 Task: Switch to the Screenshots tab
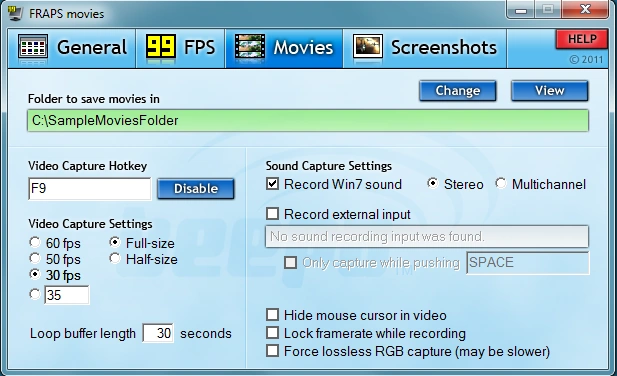pyautogui.click(x=425, y=48)
